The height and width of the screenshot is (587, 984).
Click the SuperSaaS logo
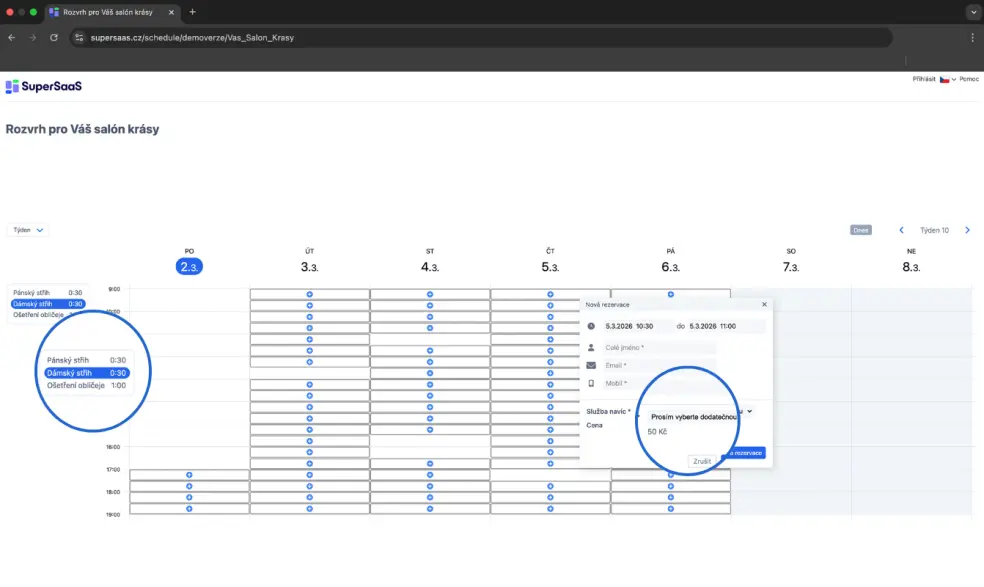click(44, 87)
